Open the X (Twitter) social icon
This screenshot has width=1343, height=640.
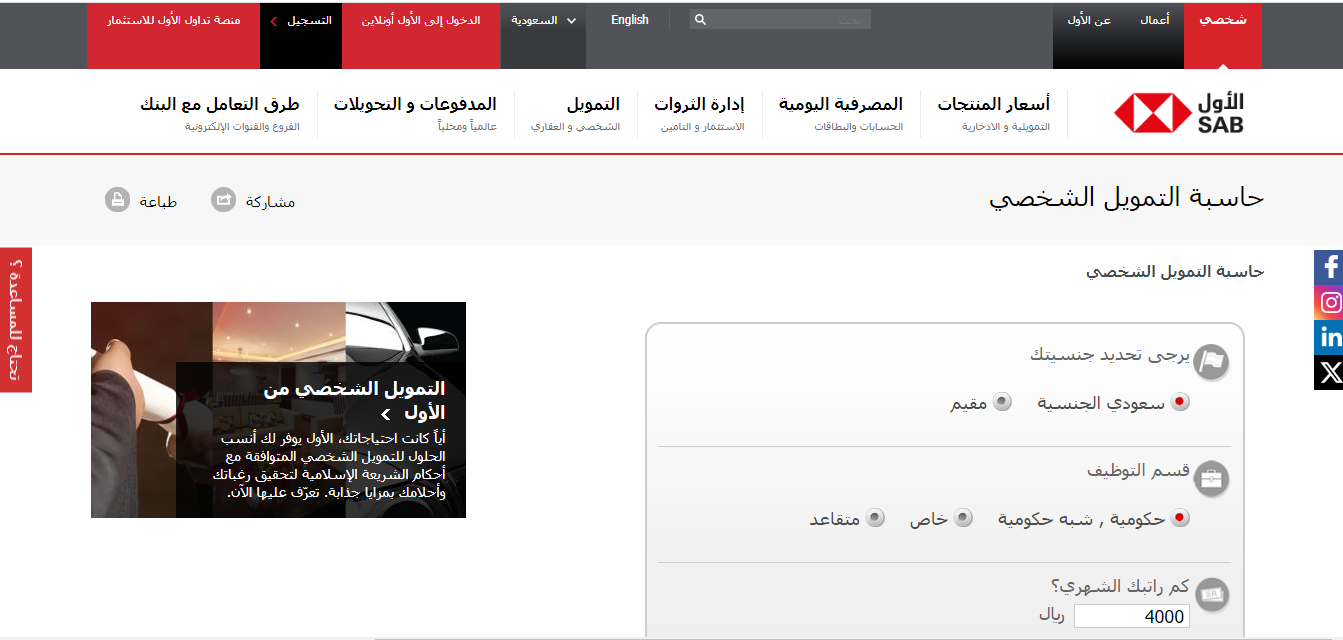1329,373
